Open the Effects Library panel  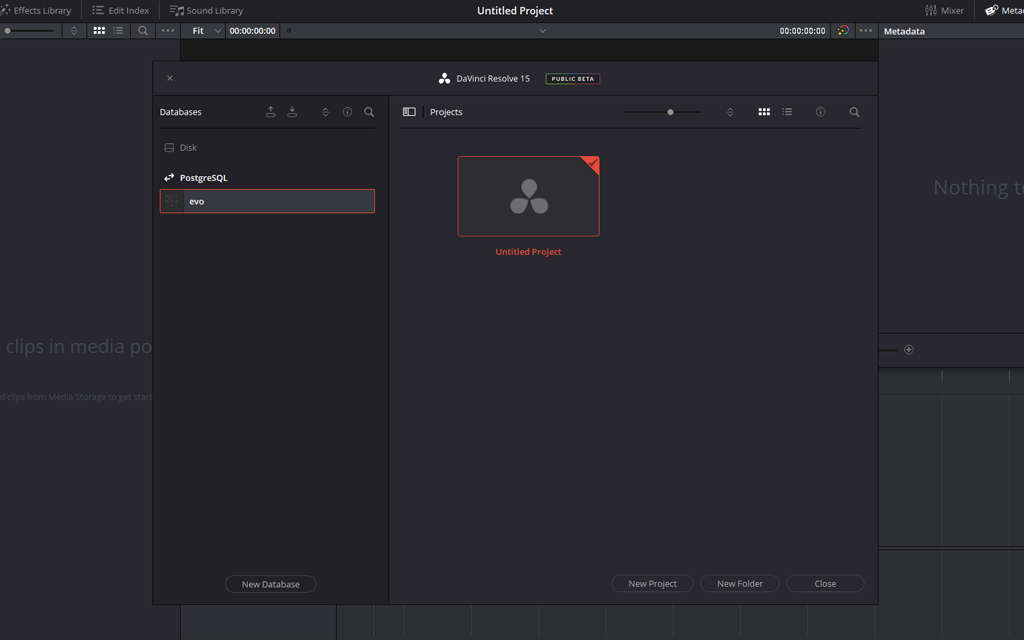pos(37,10)
